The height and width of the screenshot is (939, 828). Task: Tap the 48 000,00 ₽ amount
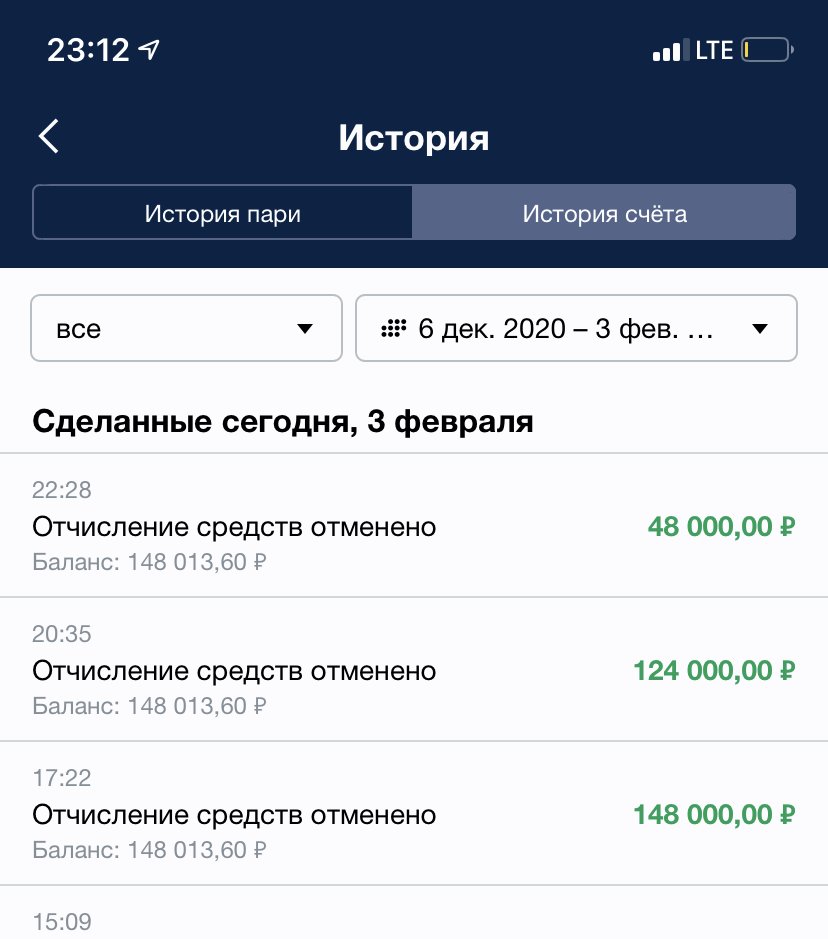(x=720, y=526)
